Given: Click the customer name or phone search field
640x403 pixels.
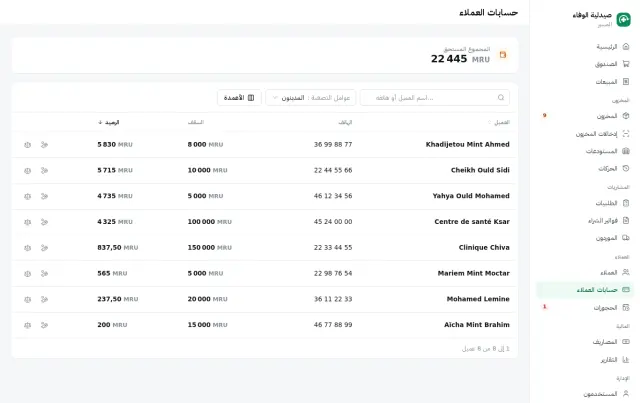Looking at the screenshot, I should point(435,98).
